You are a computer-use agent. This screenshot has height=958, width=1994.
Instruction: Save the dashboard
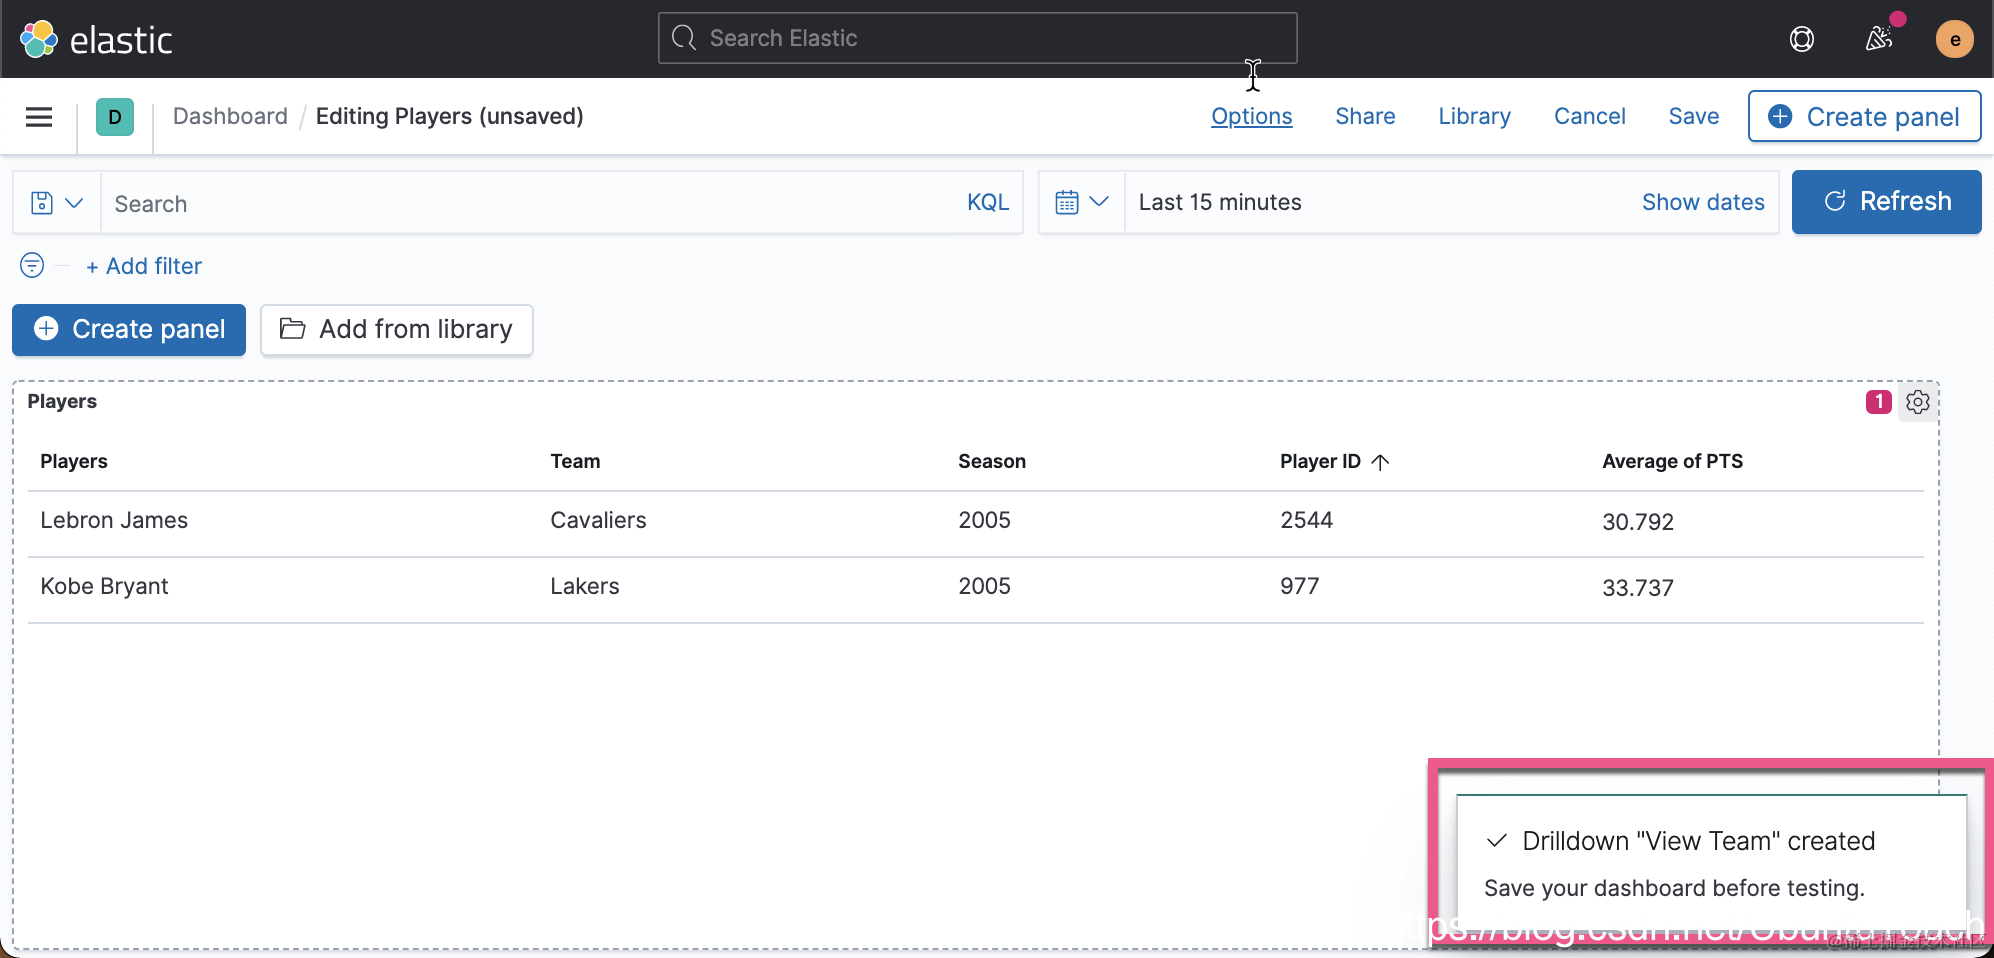pyautogui.click(x=1693, y=116)
